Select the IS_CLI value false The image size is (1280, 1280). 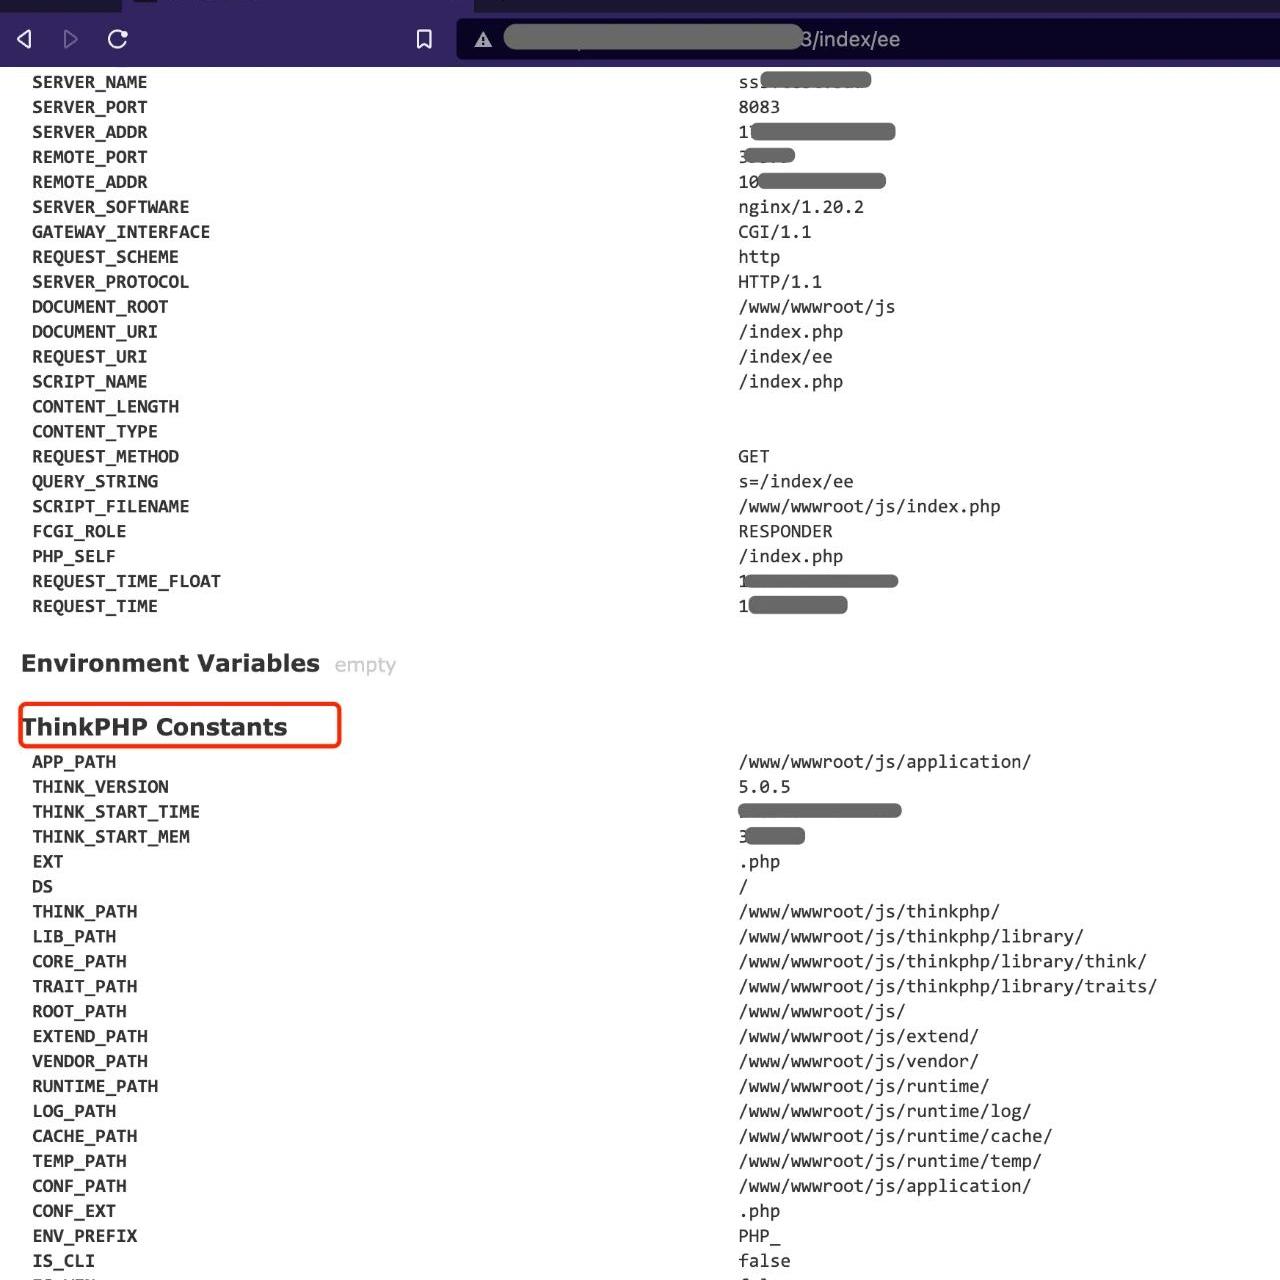click(764, 1262)
